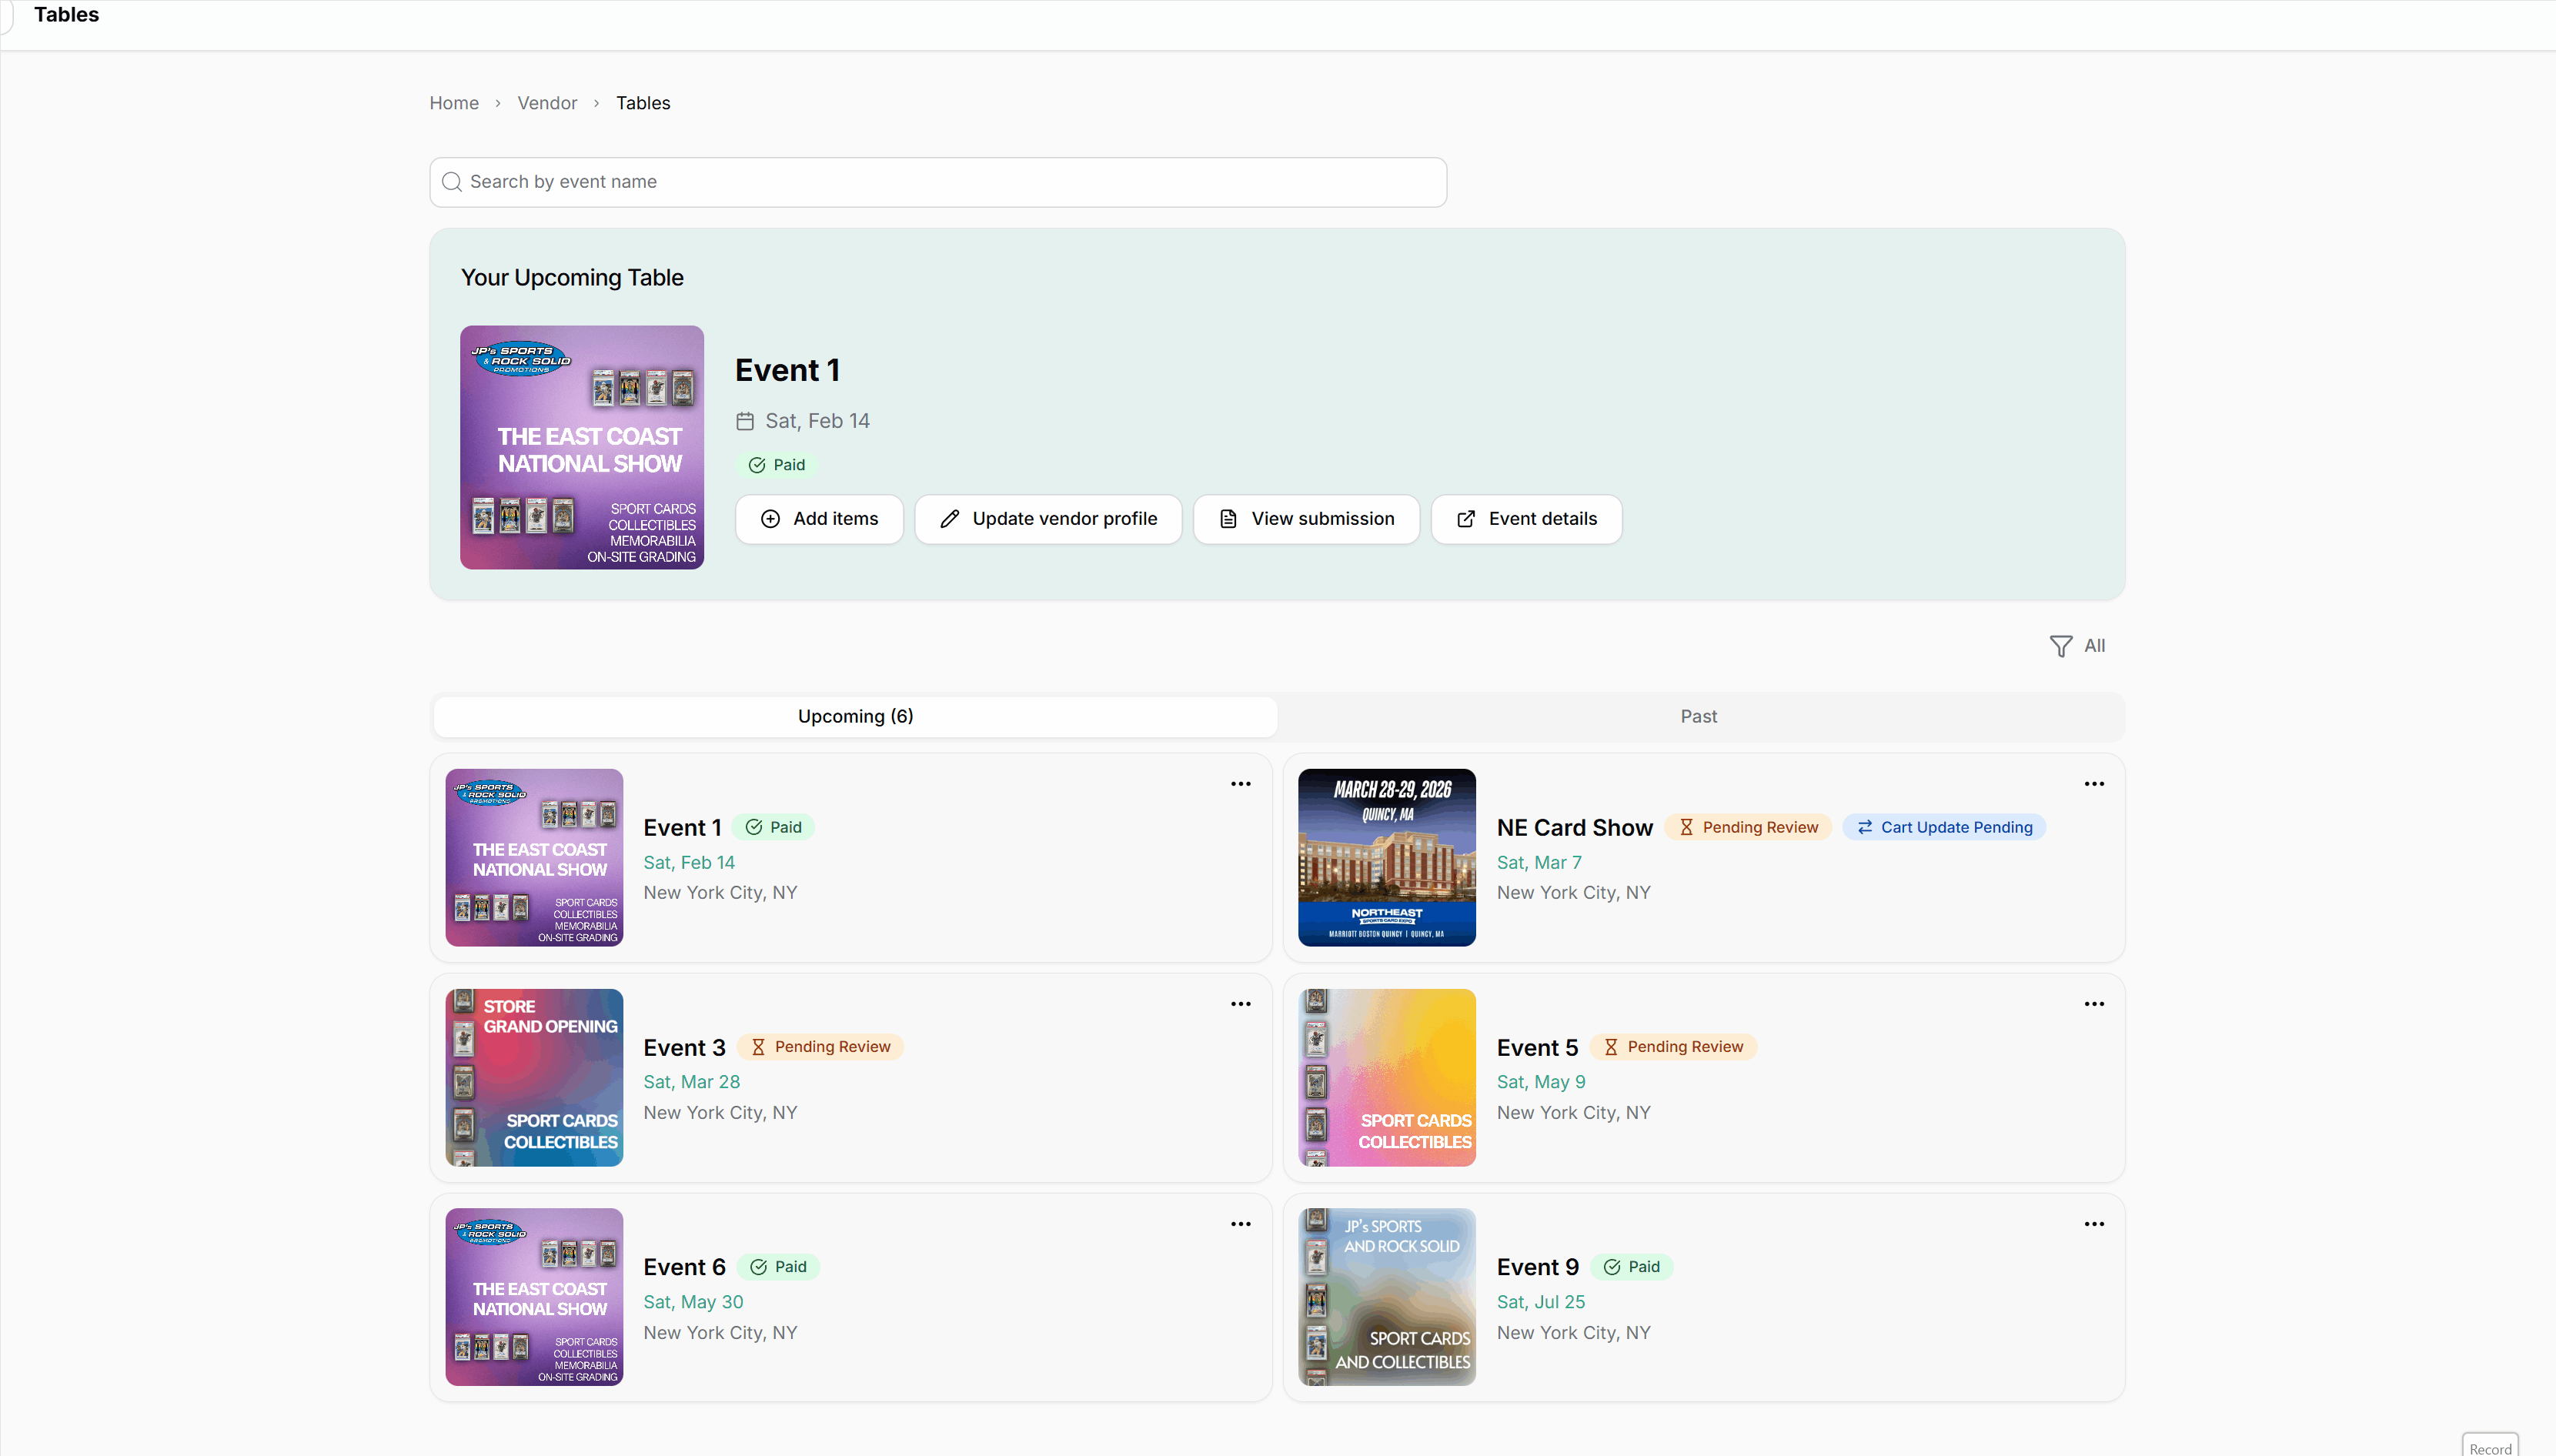Image resolution: width=2556 pixels, height=1456 pixels.
Task: Click the calendar icon beside Sat, Feb 14
Action: coord(745,421)
